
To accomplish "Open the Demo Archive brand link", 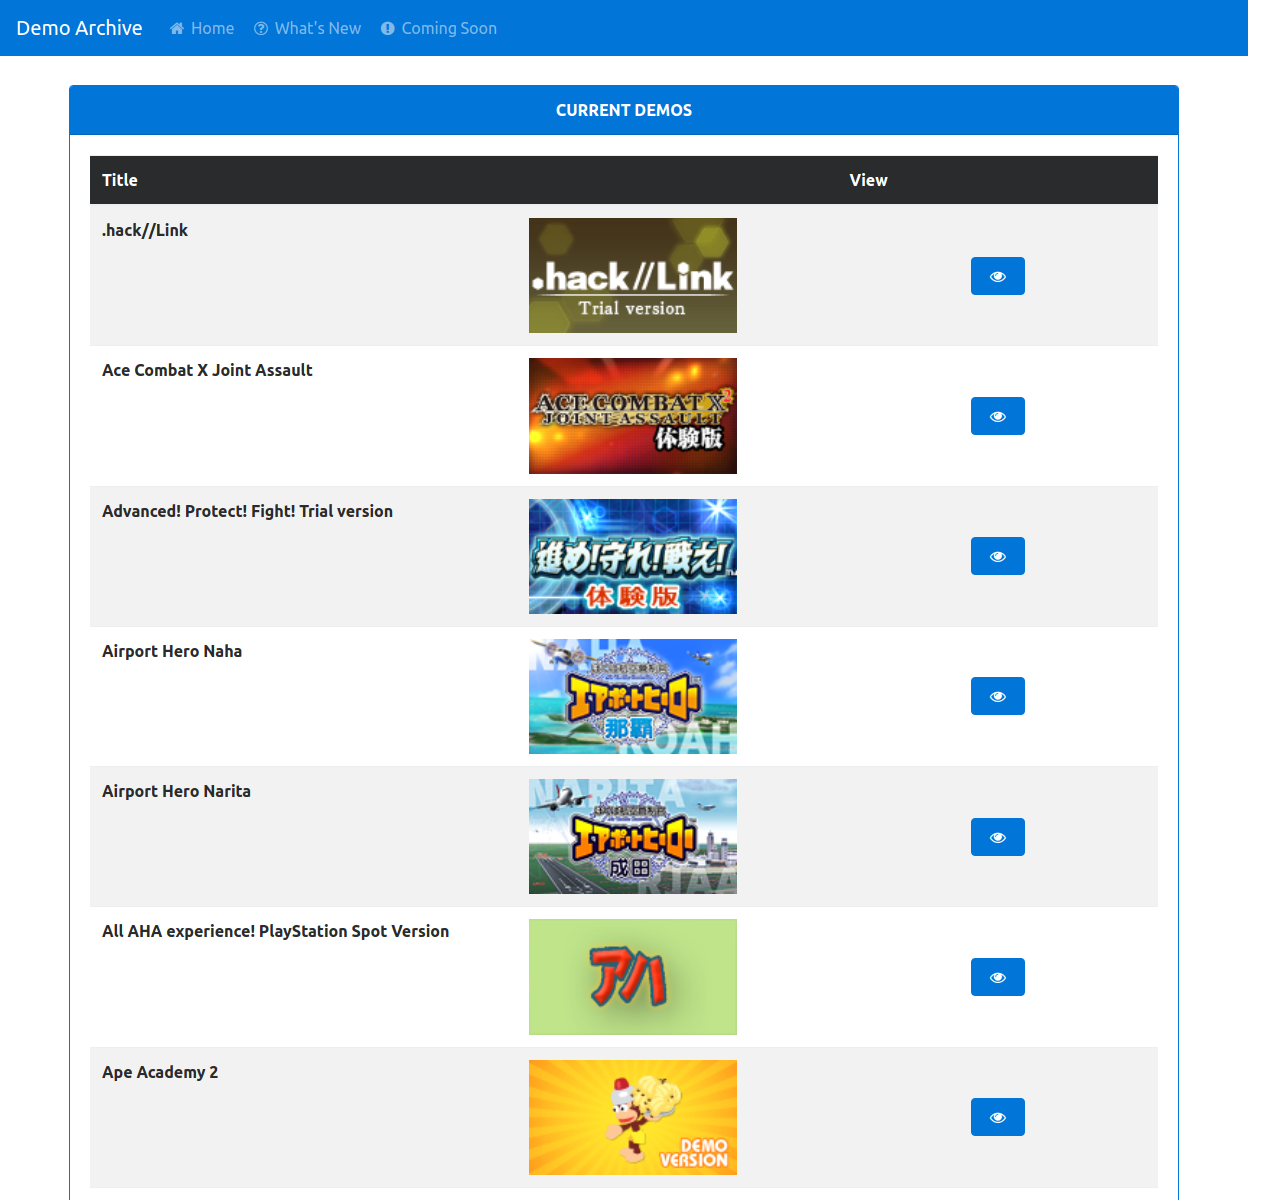I will coord(79,28).
